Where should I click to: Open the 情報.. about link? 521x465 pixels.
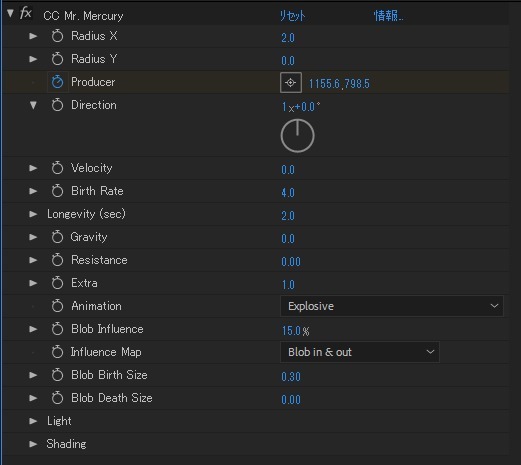click(x=388, y=16)
